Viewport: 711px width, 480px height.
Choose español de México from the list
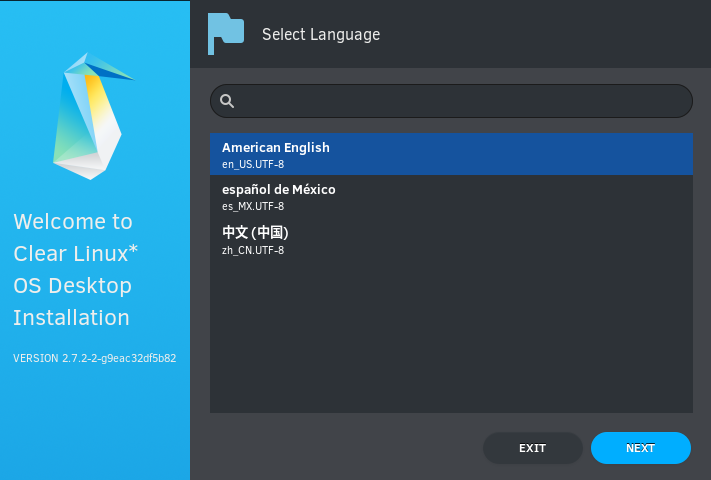pos(451,196)
